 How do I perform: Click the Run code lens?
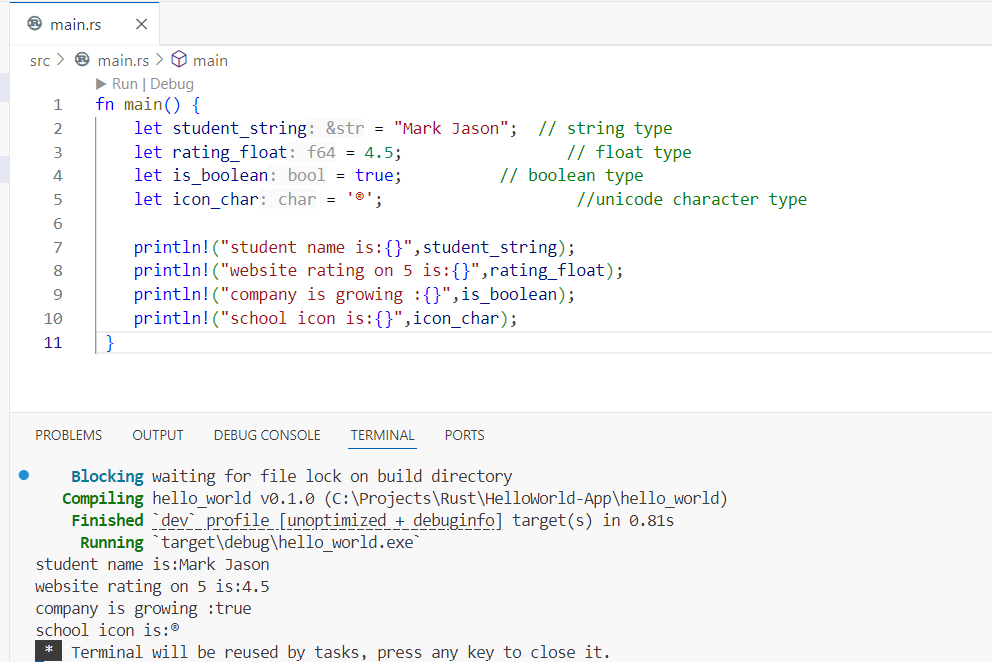125,84
